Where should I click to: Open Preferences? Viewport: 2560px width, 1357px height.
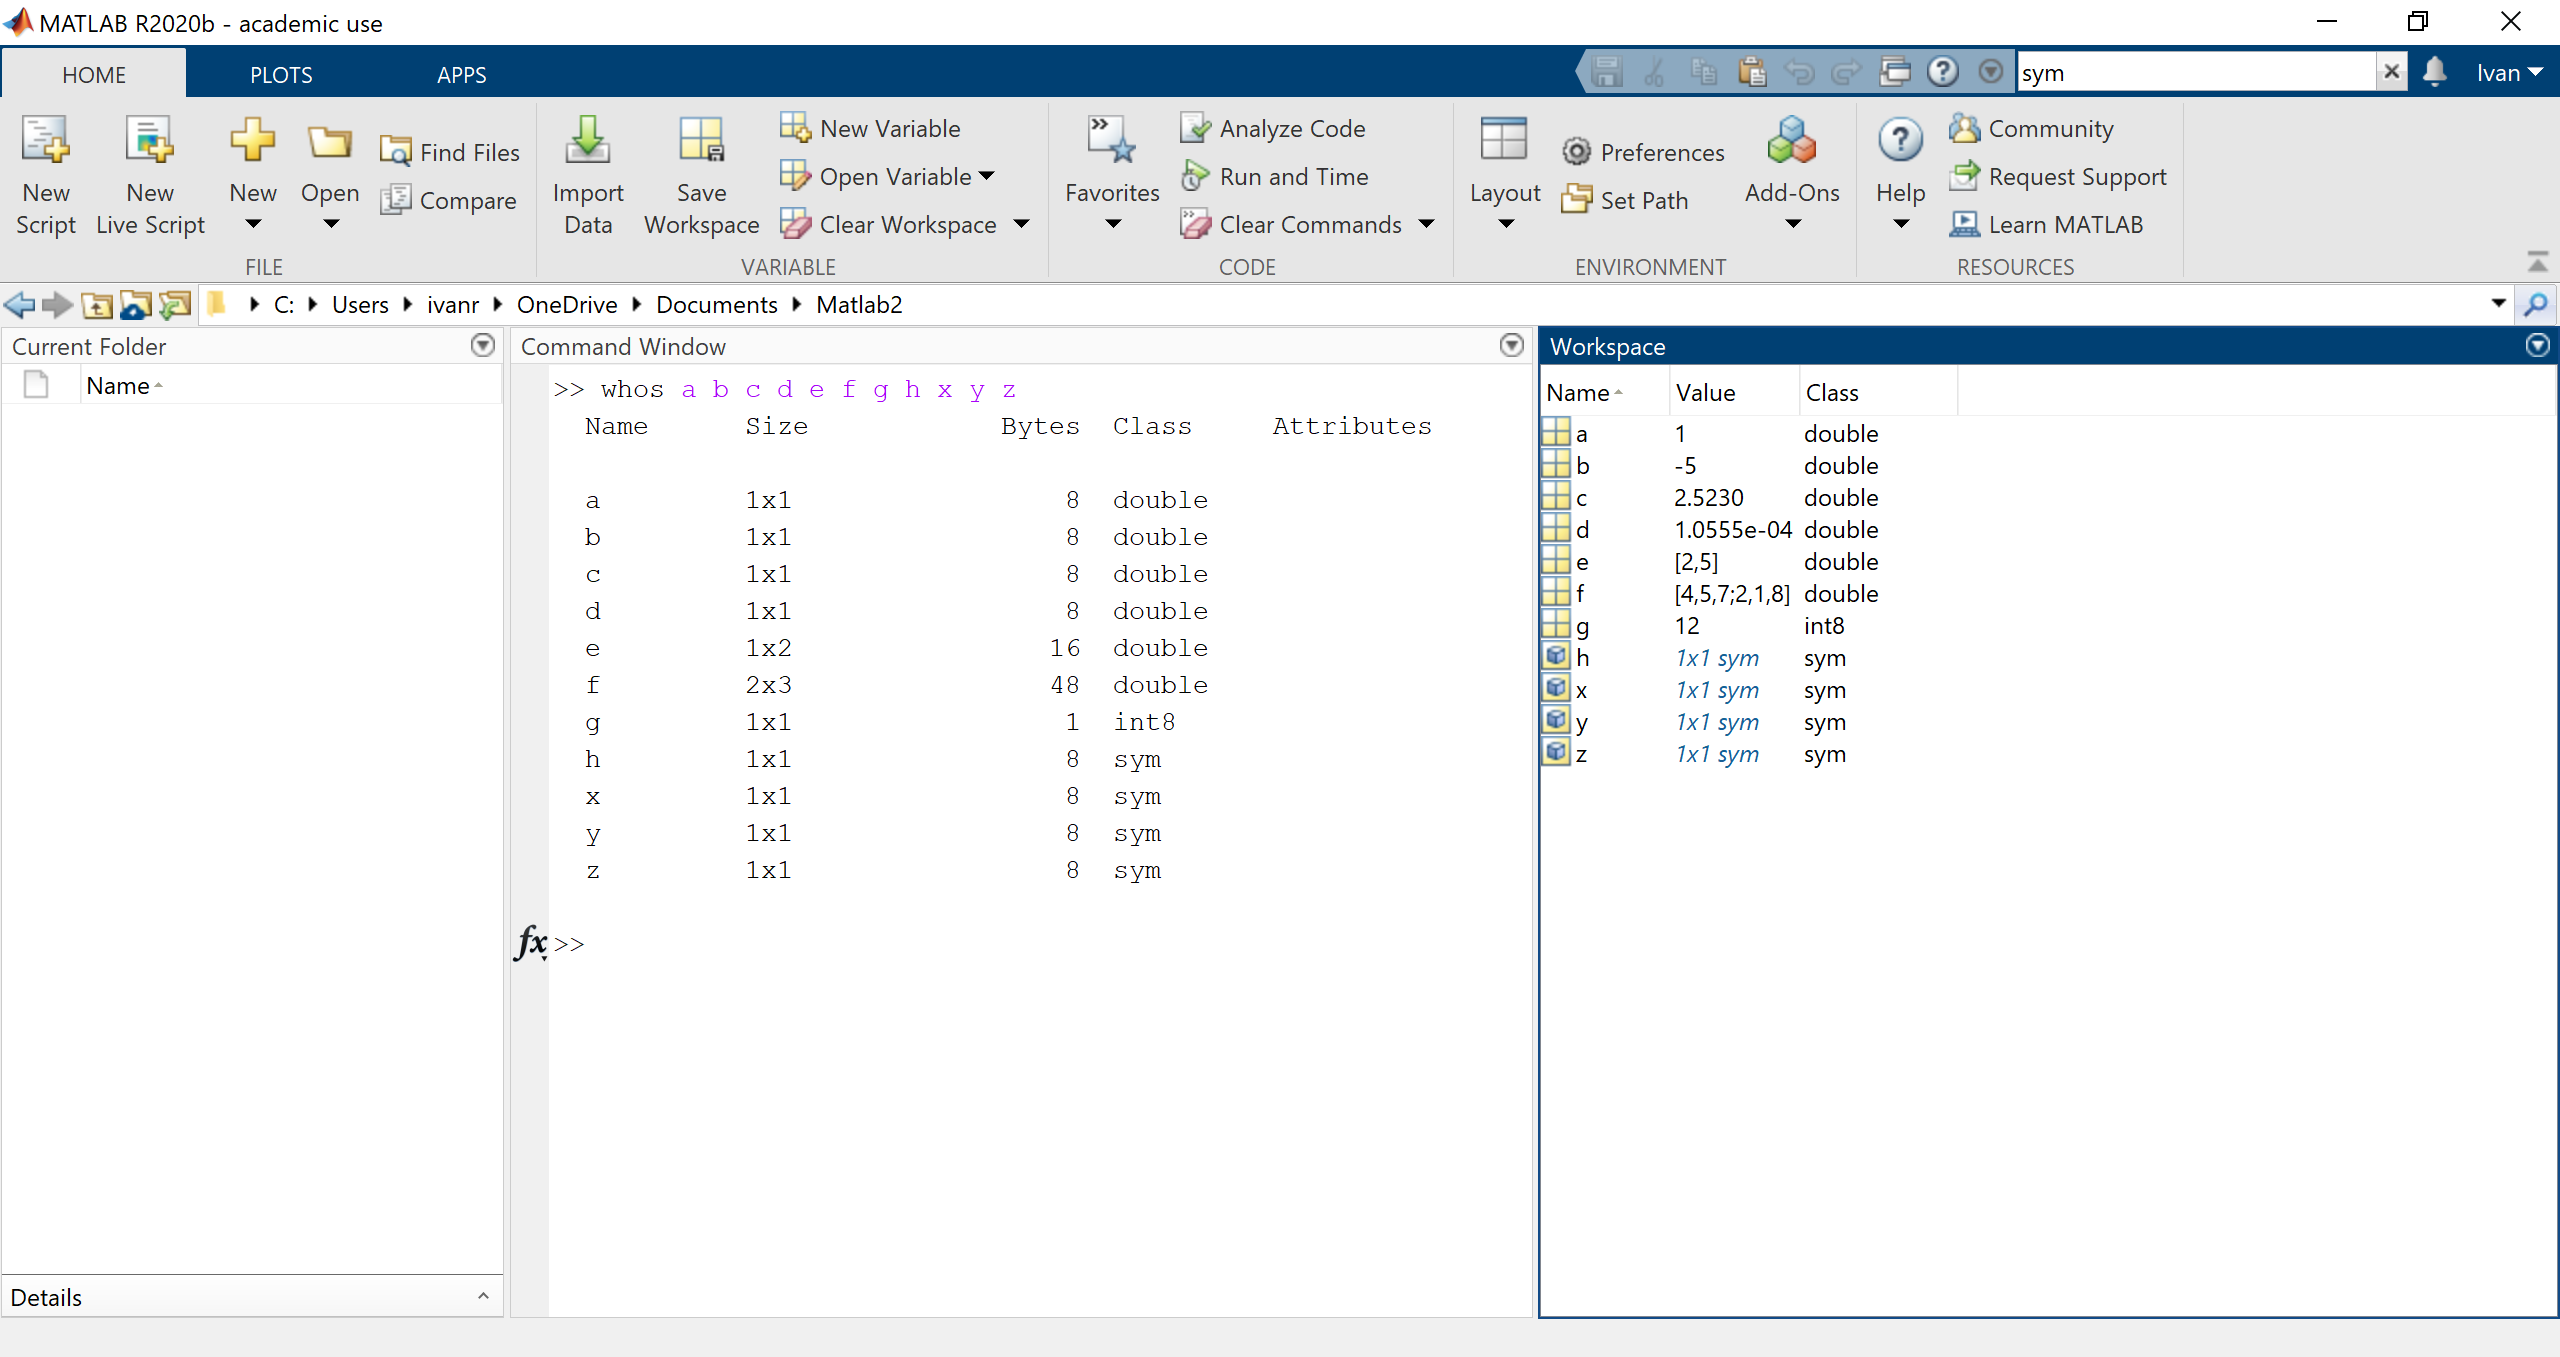pyautogui.click(x=1644, y=152)
